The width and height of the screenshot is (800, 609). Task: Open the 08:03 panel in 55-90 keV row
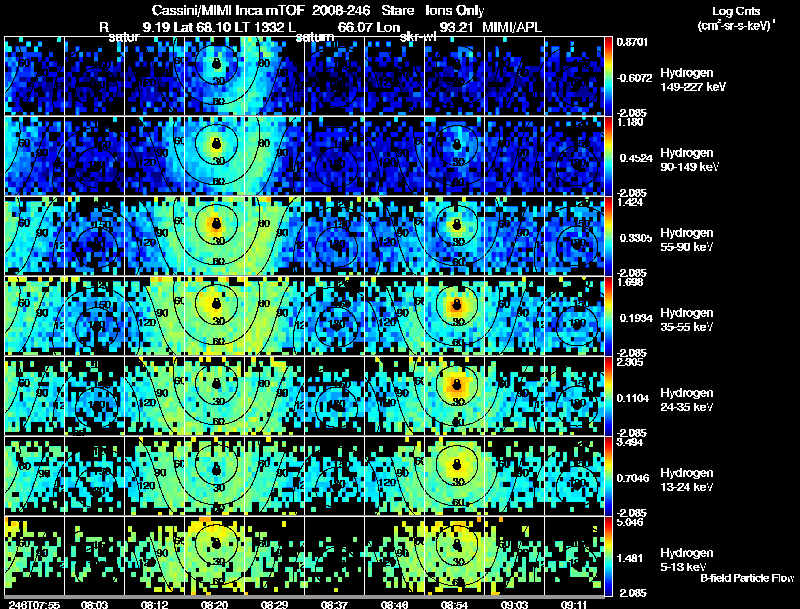94,236
